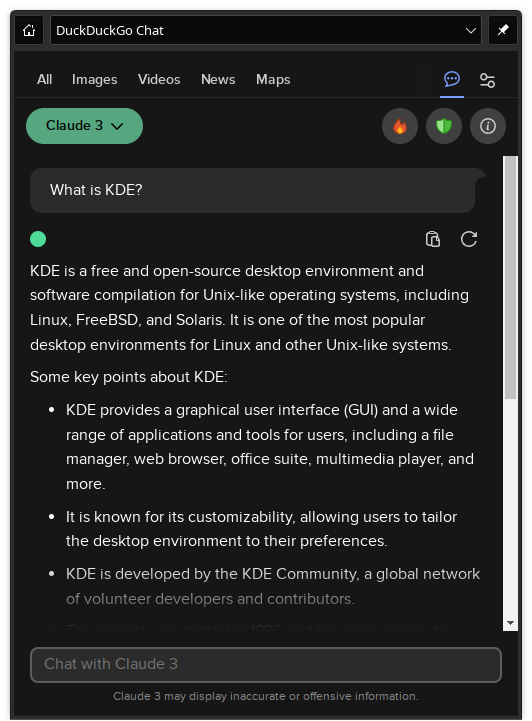Viewport: 532px width, 721px height.
Task: Switch to the All tab
Action: pos(44,80)
